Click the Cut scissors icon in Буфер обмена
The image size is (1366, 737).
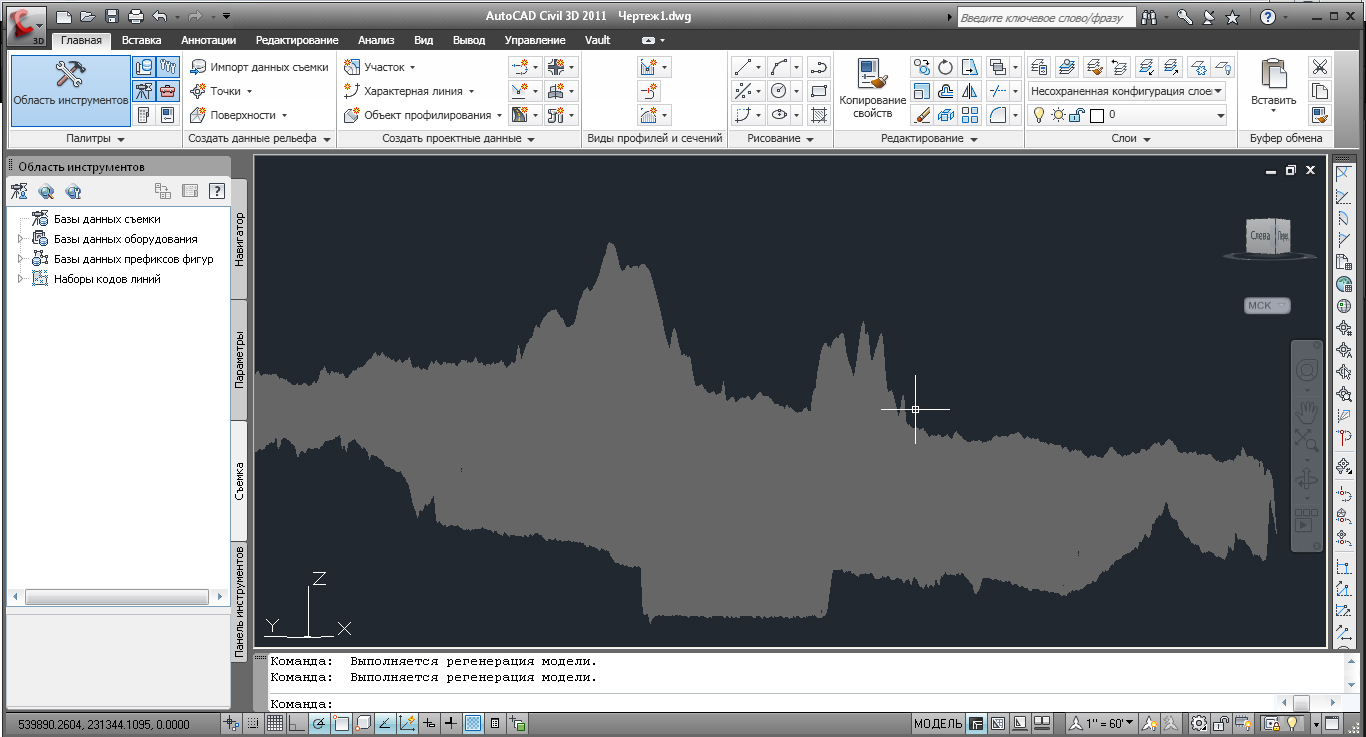point(1320,67)
